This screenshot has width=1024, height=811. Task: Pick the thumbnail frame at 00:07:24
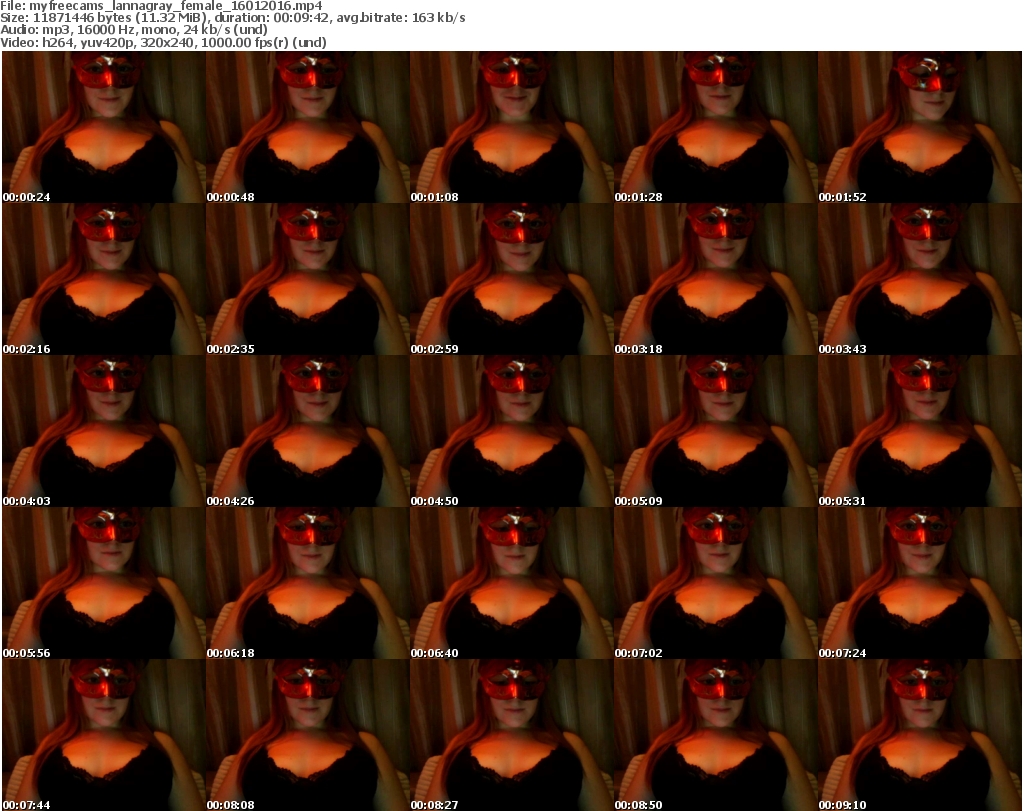[x=920, y=584]
